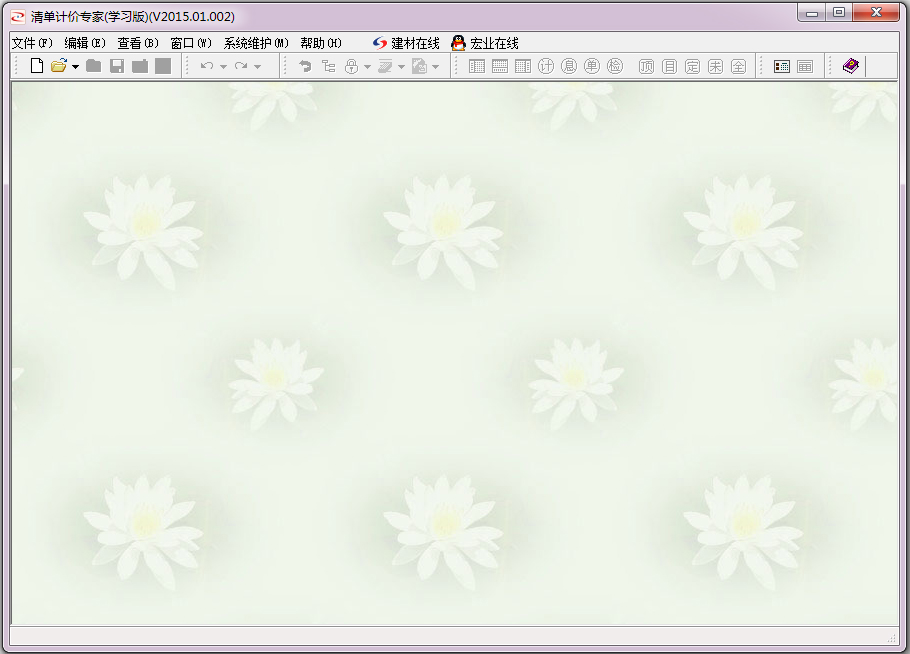Expand the Open folder dropdown arrow
910x654 pixels.
click(x=75, y=67)
